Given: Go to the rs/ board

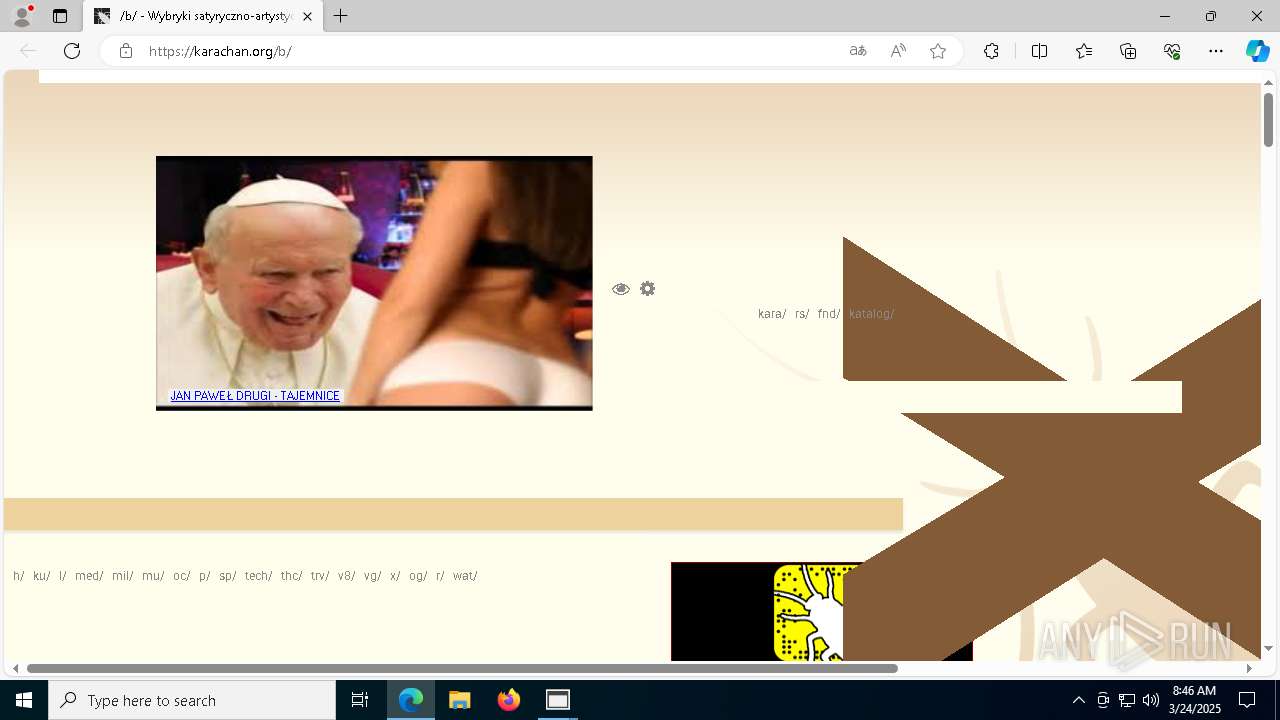Looking at the screenshot, I should tap(802, 314).
